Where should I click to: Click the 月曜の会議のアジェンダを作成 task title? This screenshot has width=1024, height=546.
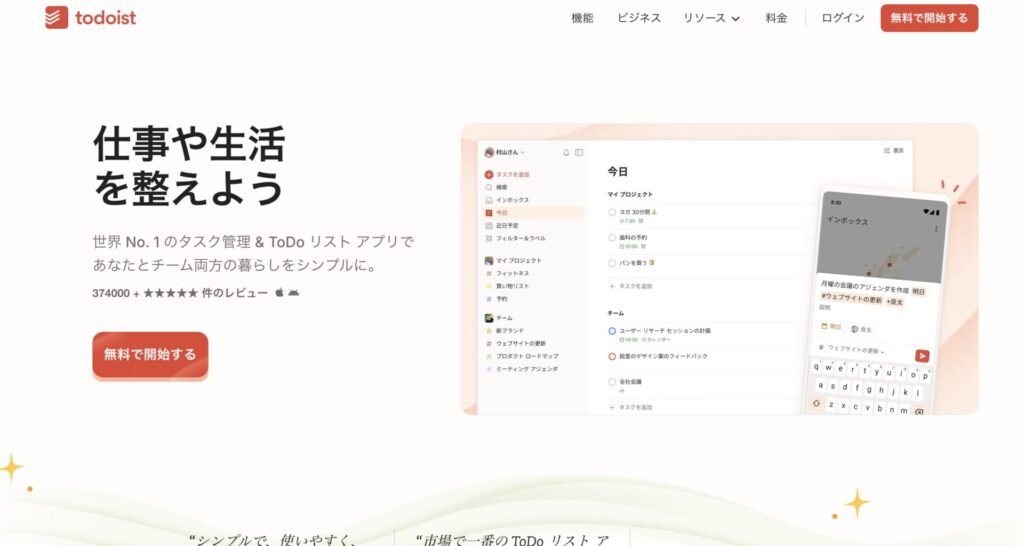tap(865, 287)
